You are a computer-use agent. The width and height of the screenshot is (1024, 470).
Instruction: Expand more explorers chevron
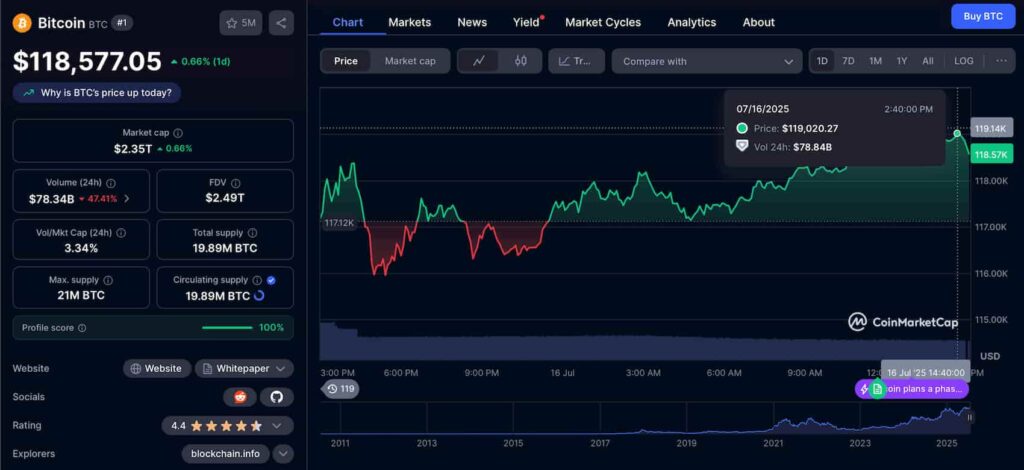click(x=283, y=453)
